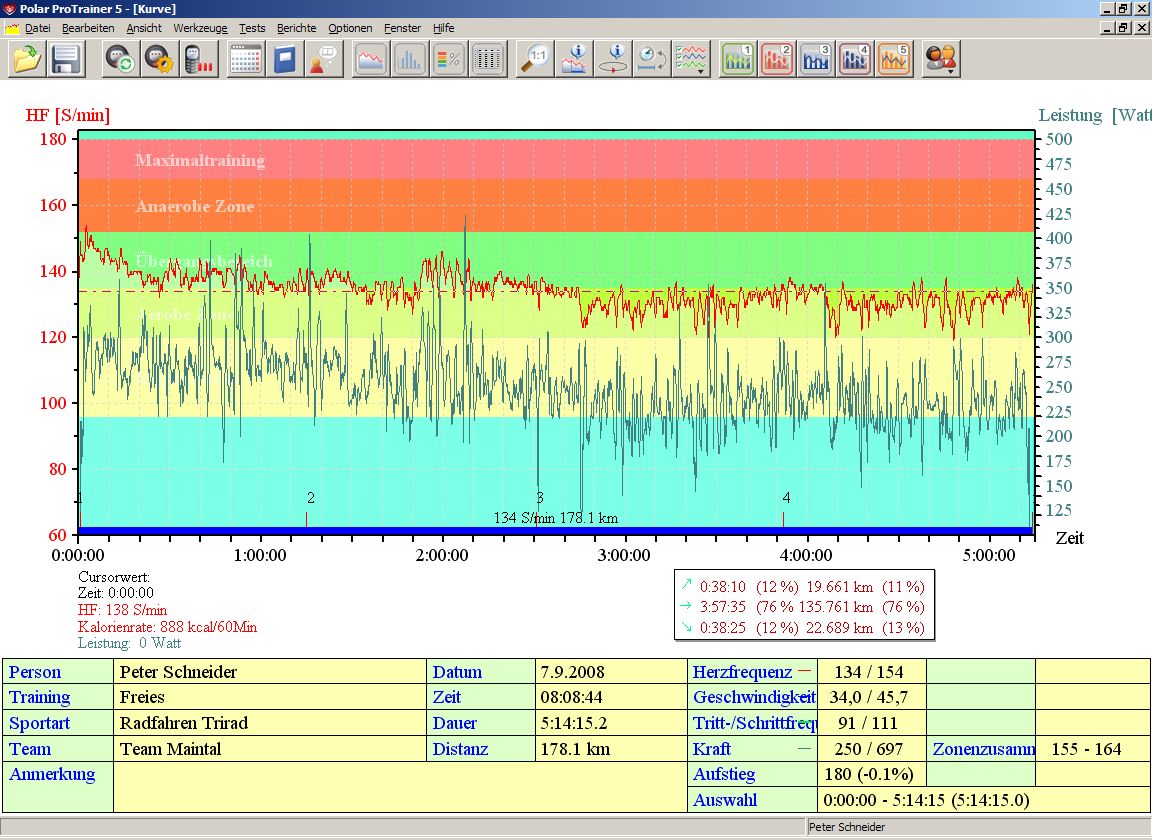Save exercise with the floppy disk icon

[x=66, y=59]
